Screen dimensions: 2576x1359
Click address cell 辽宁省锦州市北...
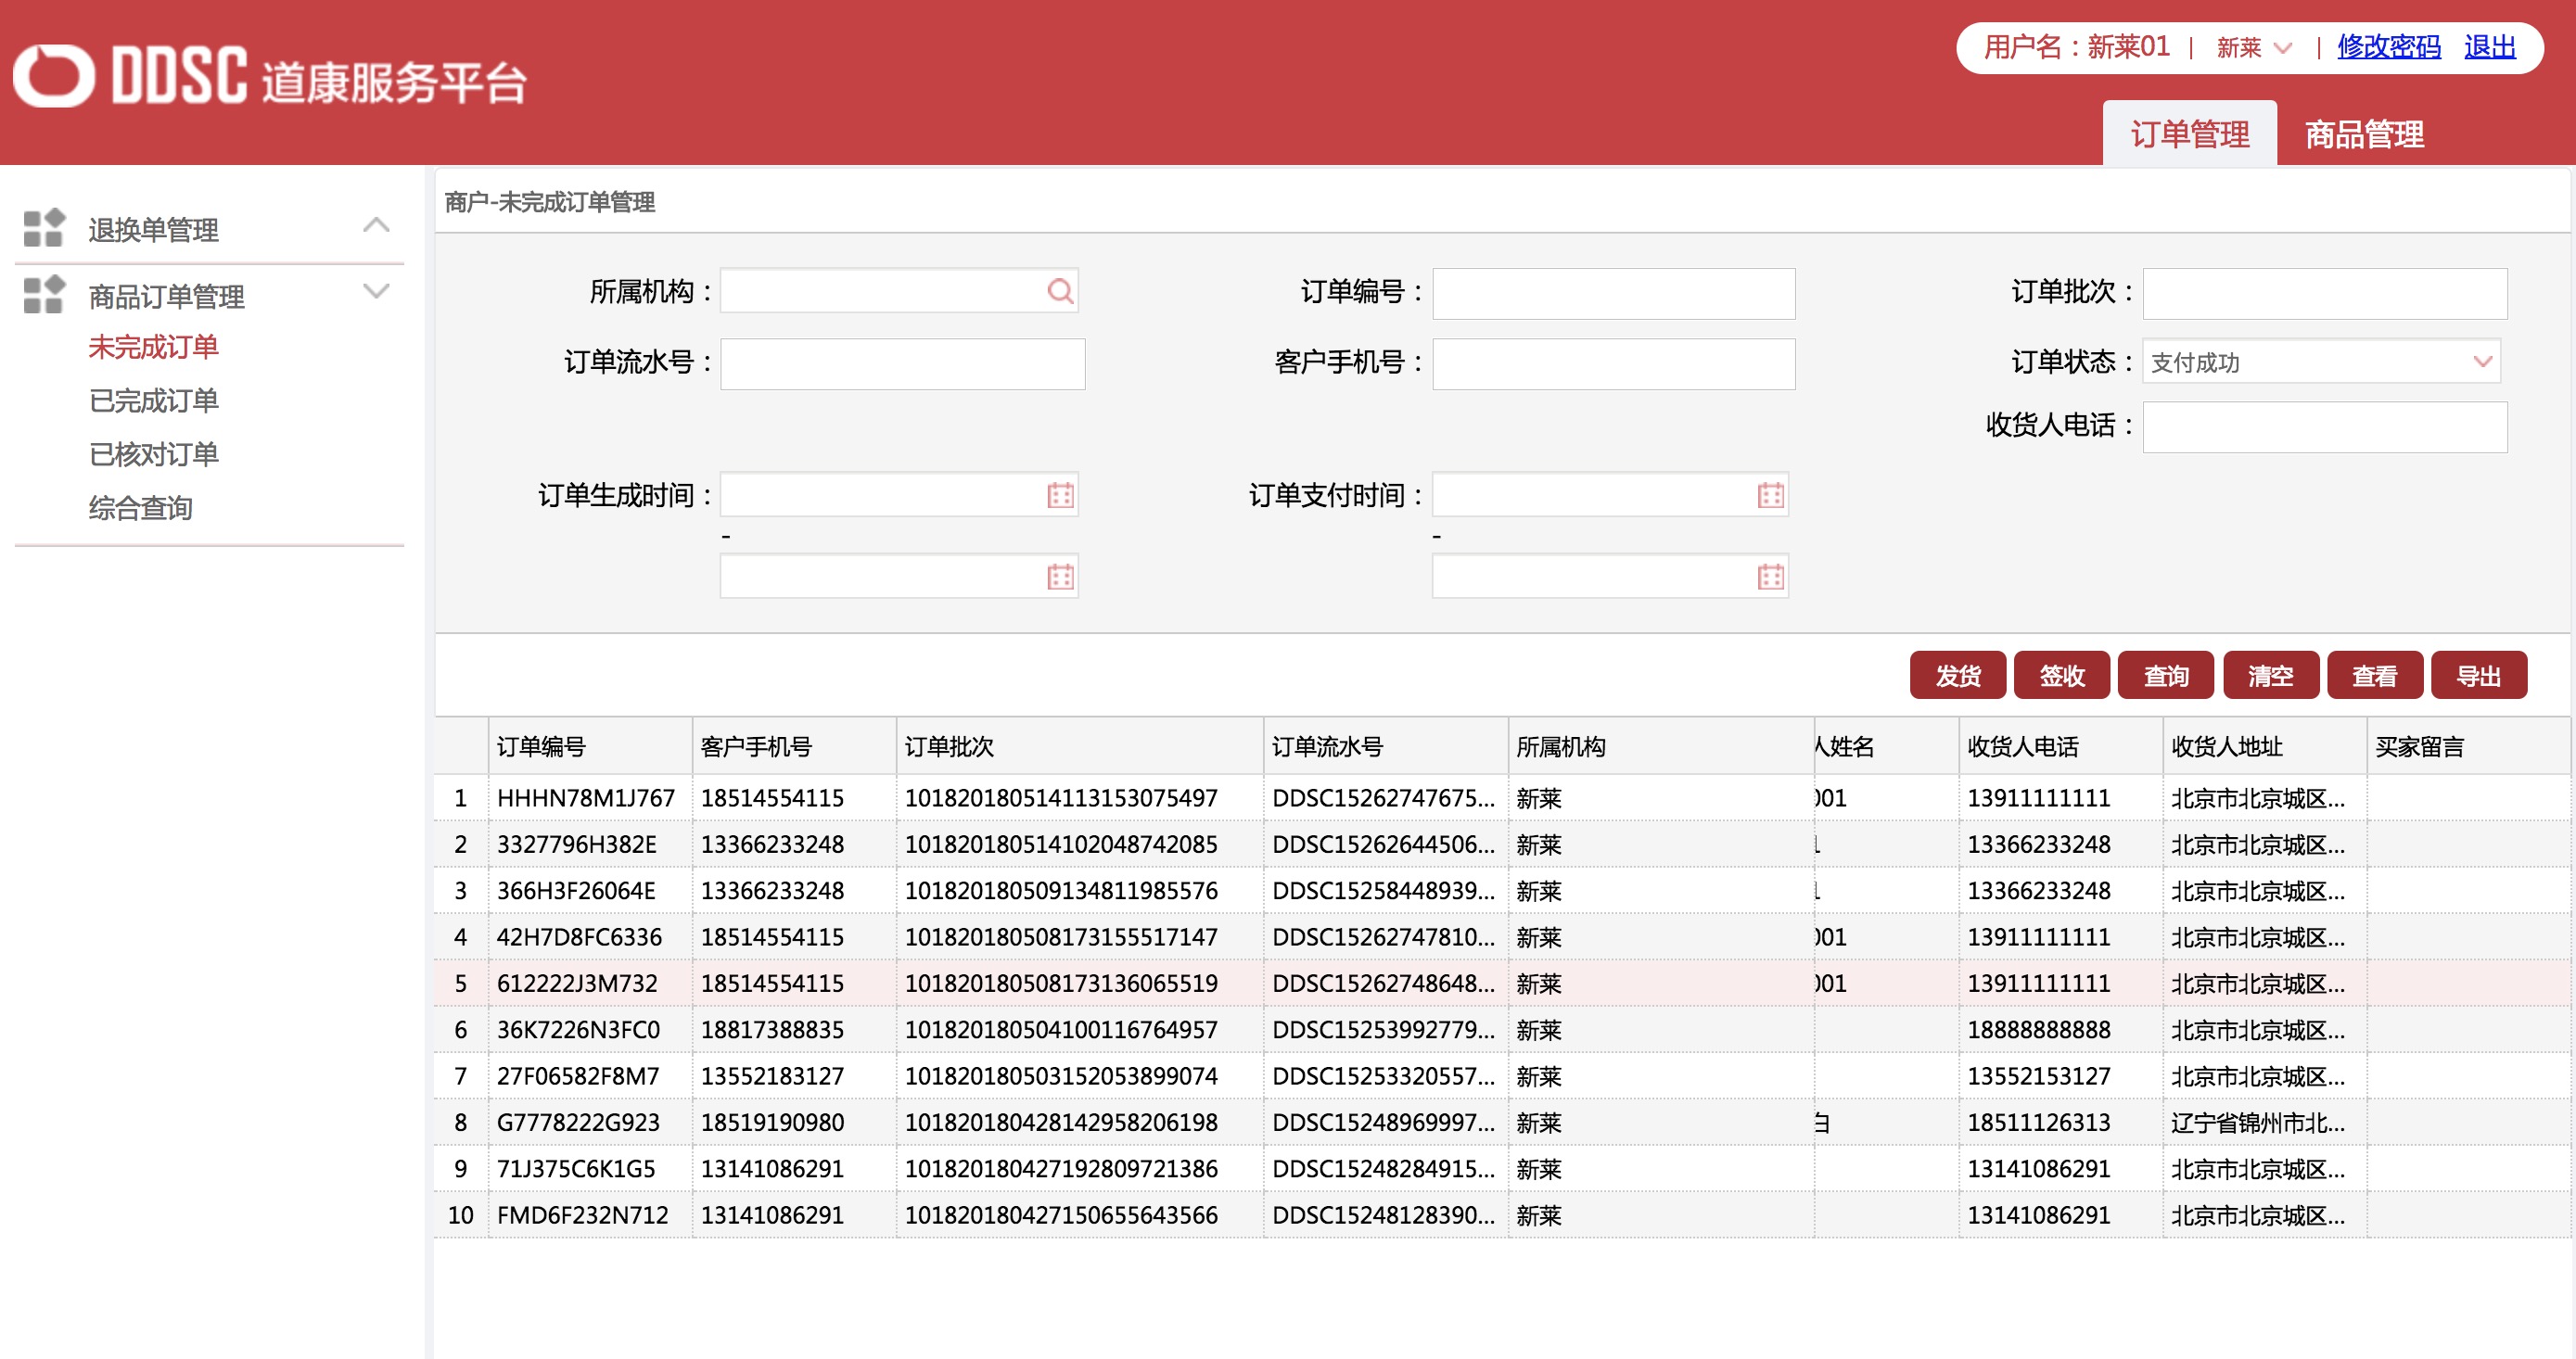(2257, 1122)
